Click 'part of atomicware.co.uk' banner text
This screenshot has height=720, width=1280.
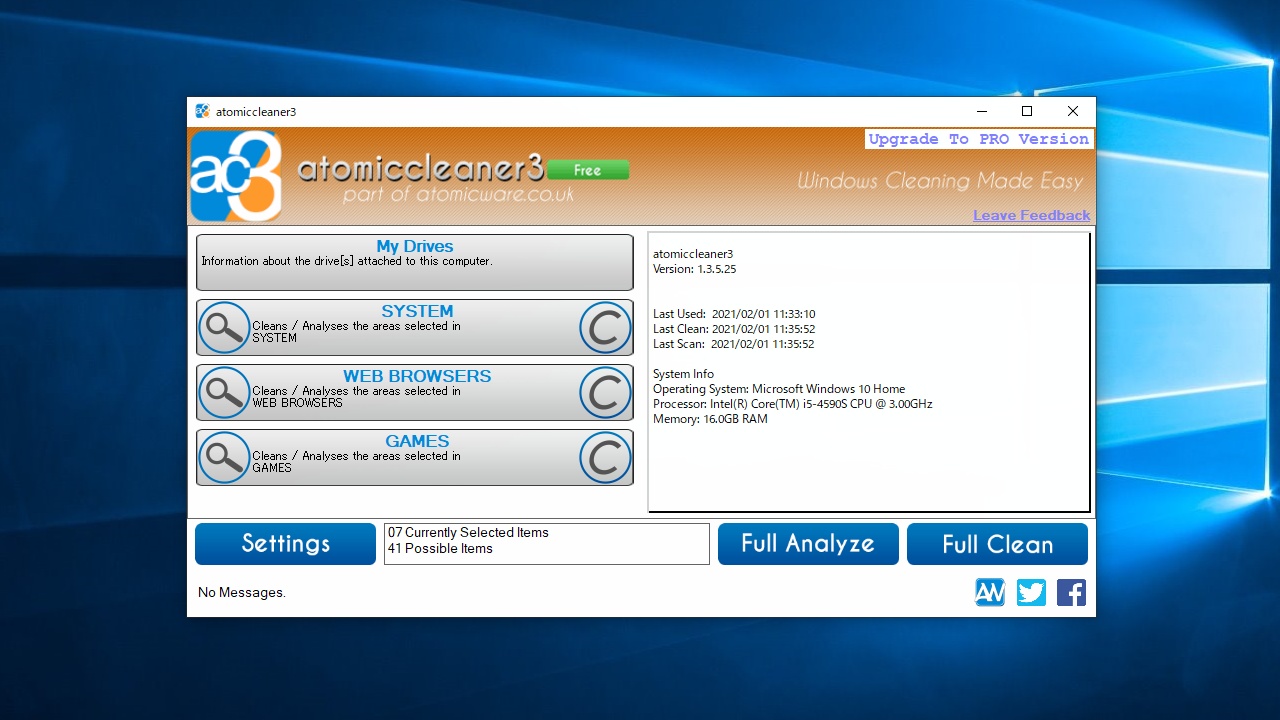tap(458, 195)
